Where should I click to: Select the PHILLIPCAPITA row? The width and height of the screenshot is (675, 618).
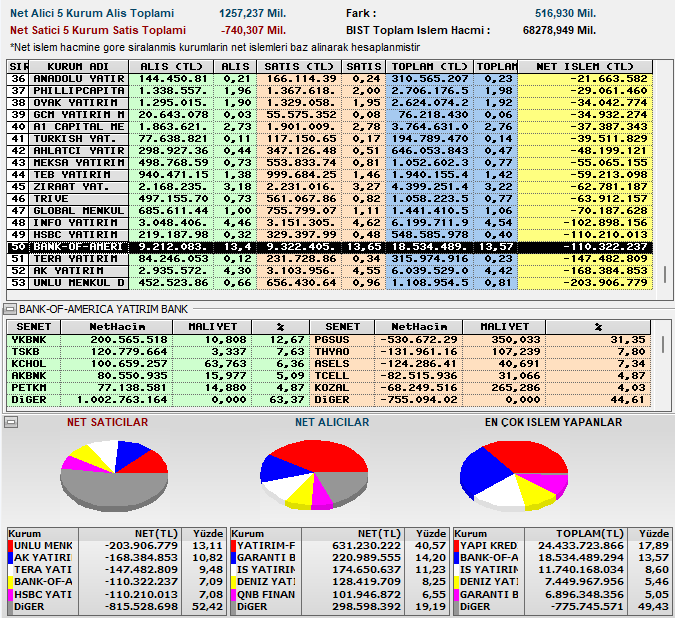click(x=330, y=91)
